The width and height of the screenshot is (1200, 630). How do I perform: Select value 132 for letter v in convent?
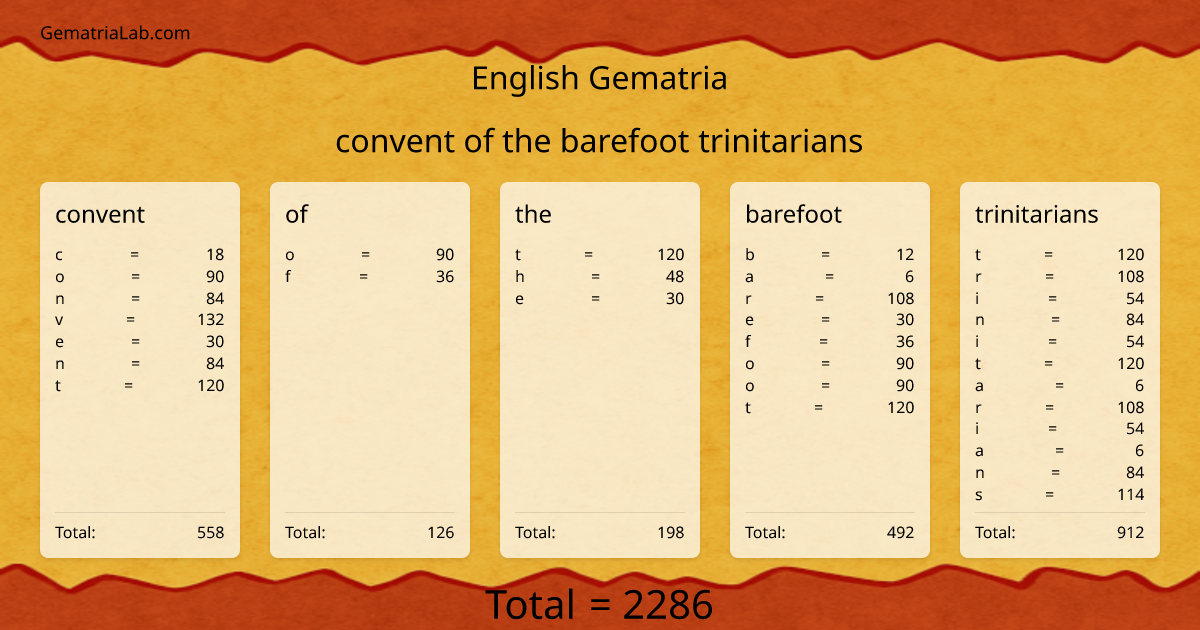click(x=211, y=320)
